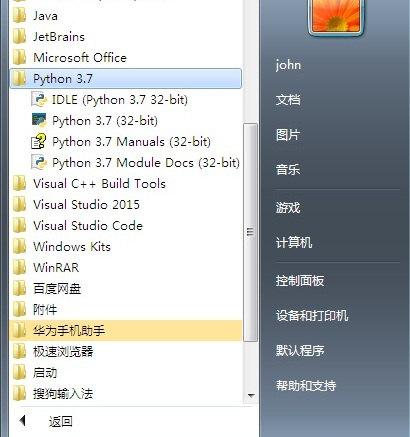Open 设备和打印机 link
The width and height of the screenshot is (410, 437).
(312, 316)
